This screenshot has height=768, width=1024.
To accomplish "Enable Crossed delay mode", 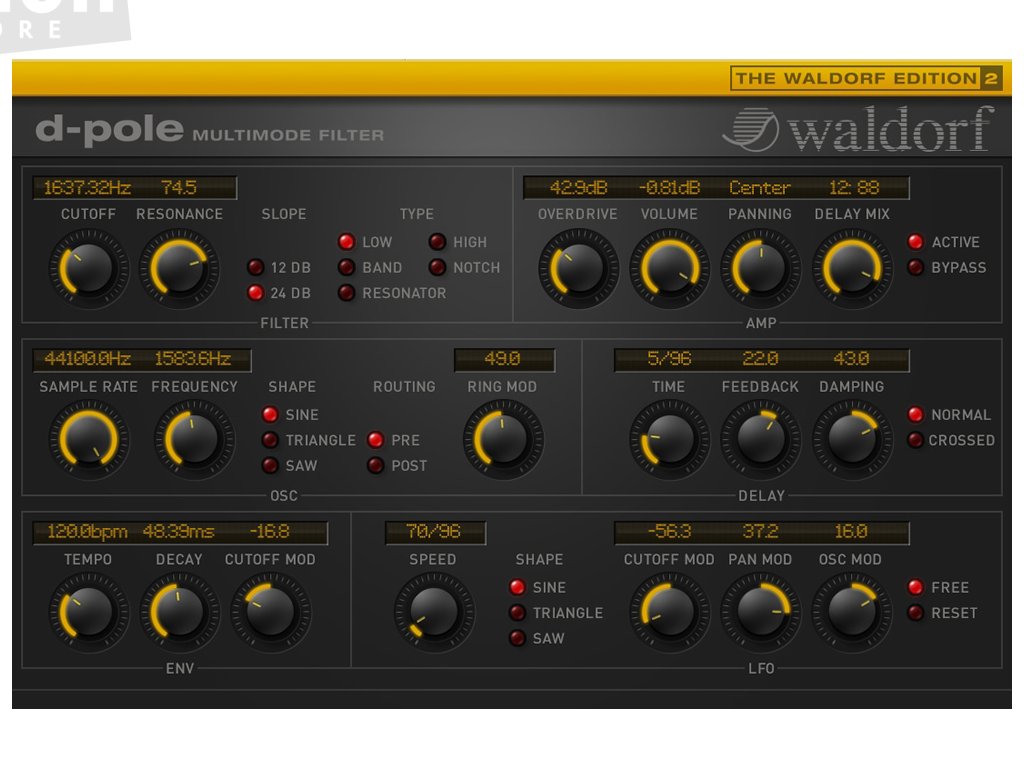I will [915, 440].
